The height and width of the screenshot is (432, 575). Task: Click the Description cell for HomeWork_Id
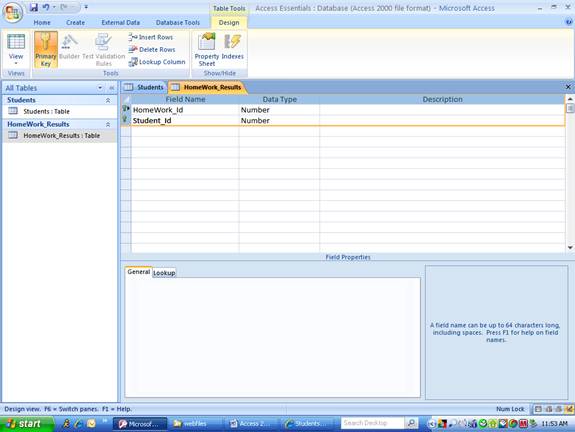click(x=442, y=110)
